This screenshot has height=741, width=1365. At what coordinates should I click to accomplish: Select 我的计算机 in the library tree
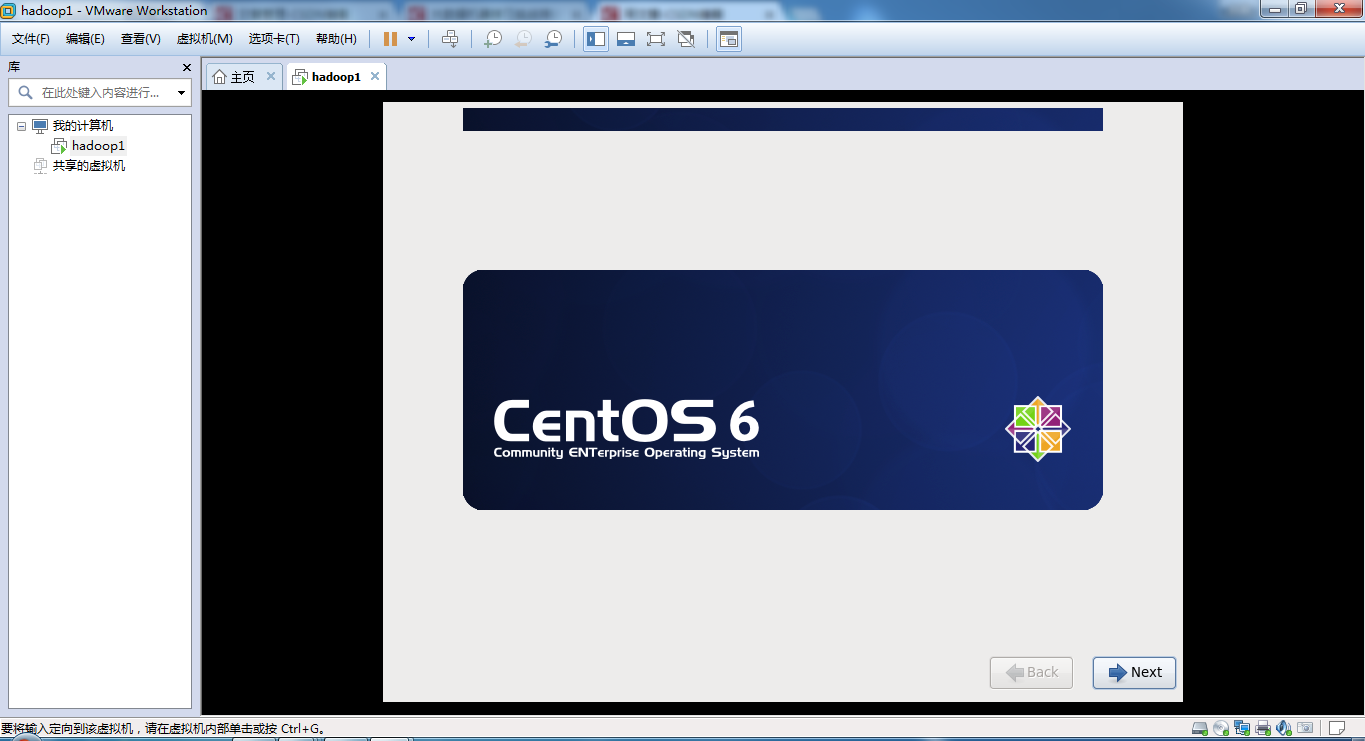point(83,126)
